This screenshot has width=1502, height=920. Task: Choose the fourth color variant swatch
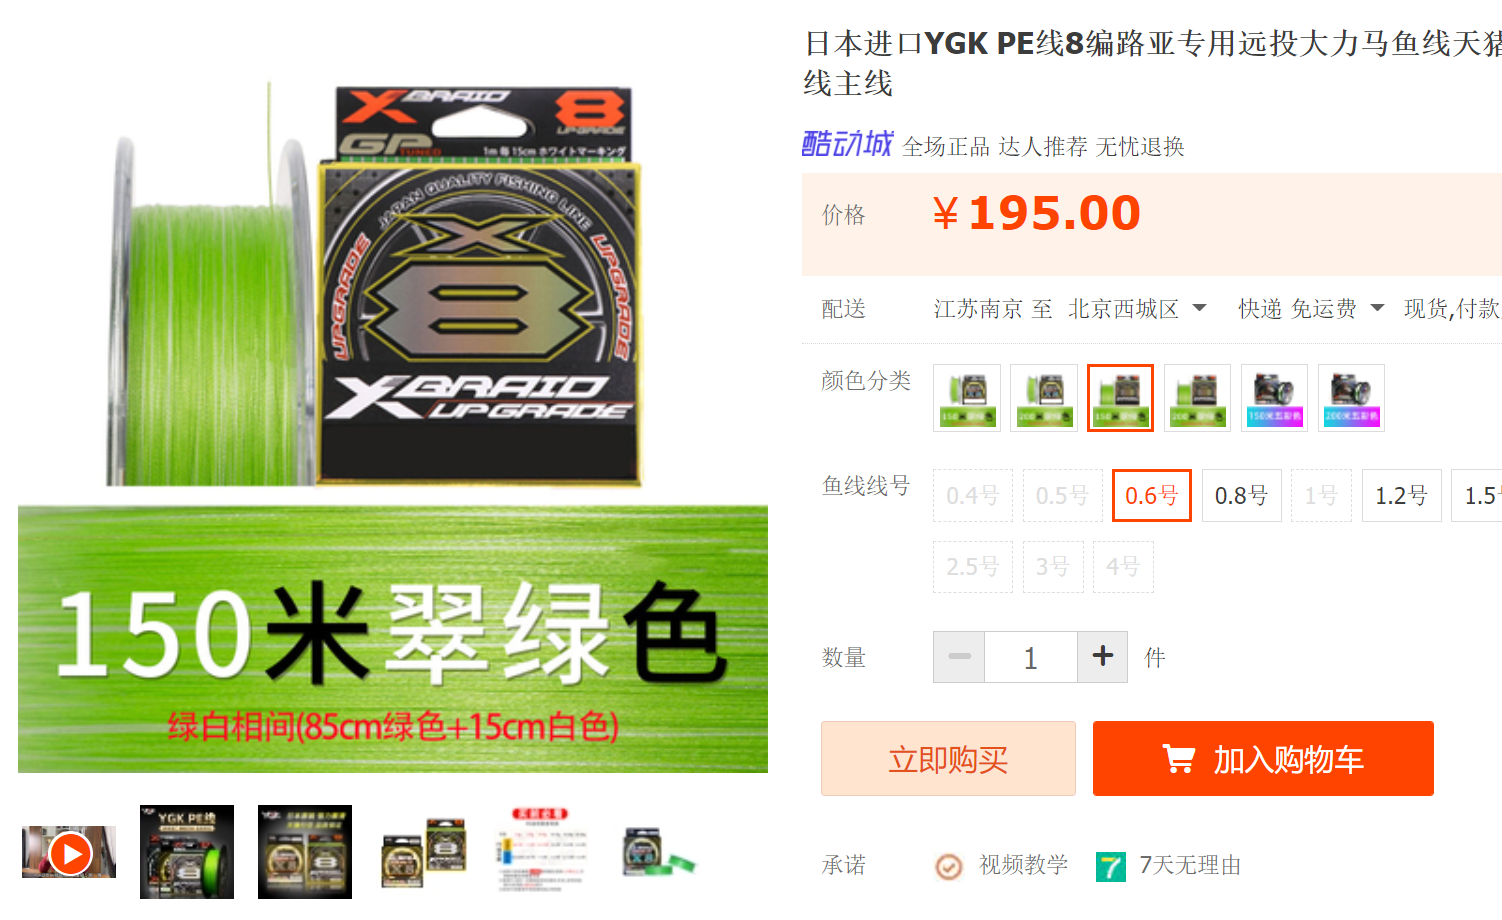click(1197, 398)
